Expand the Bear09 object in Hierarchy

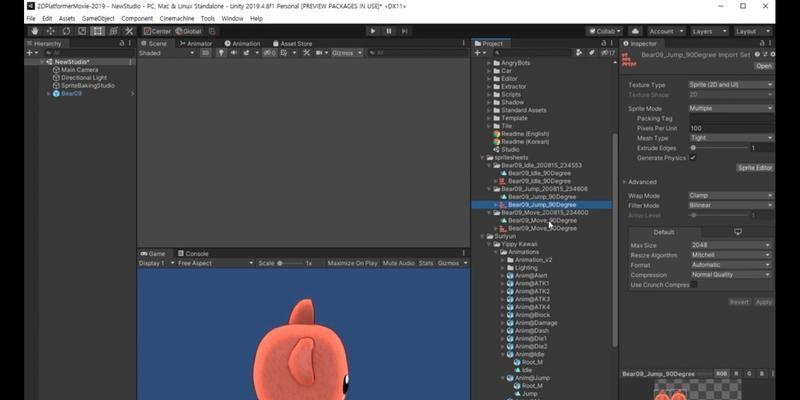(49, 94)
